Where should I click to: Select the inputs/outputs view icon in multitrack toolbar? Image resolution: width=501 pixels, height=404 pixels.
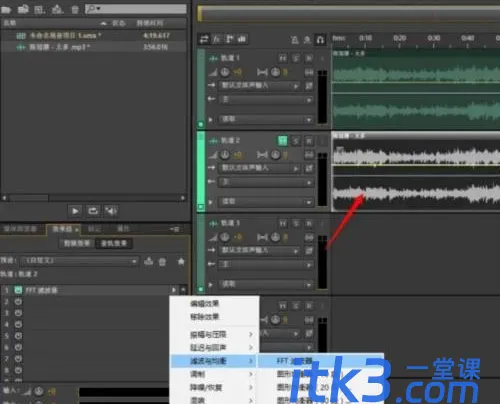[204, 39]
